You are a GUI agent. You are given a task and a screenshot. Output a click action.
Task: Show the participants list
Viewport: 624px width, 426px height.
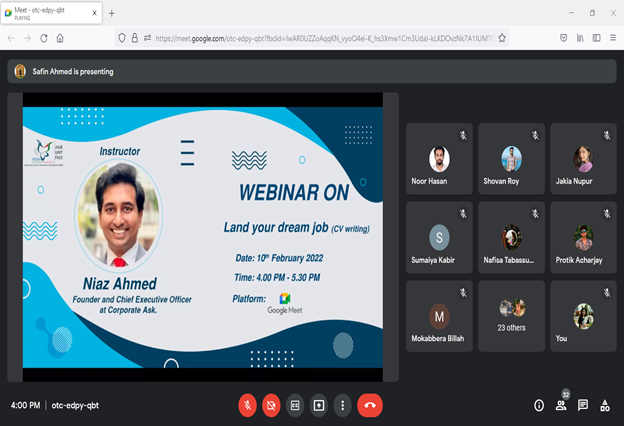click(x=561, y=405)
